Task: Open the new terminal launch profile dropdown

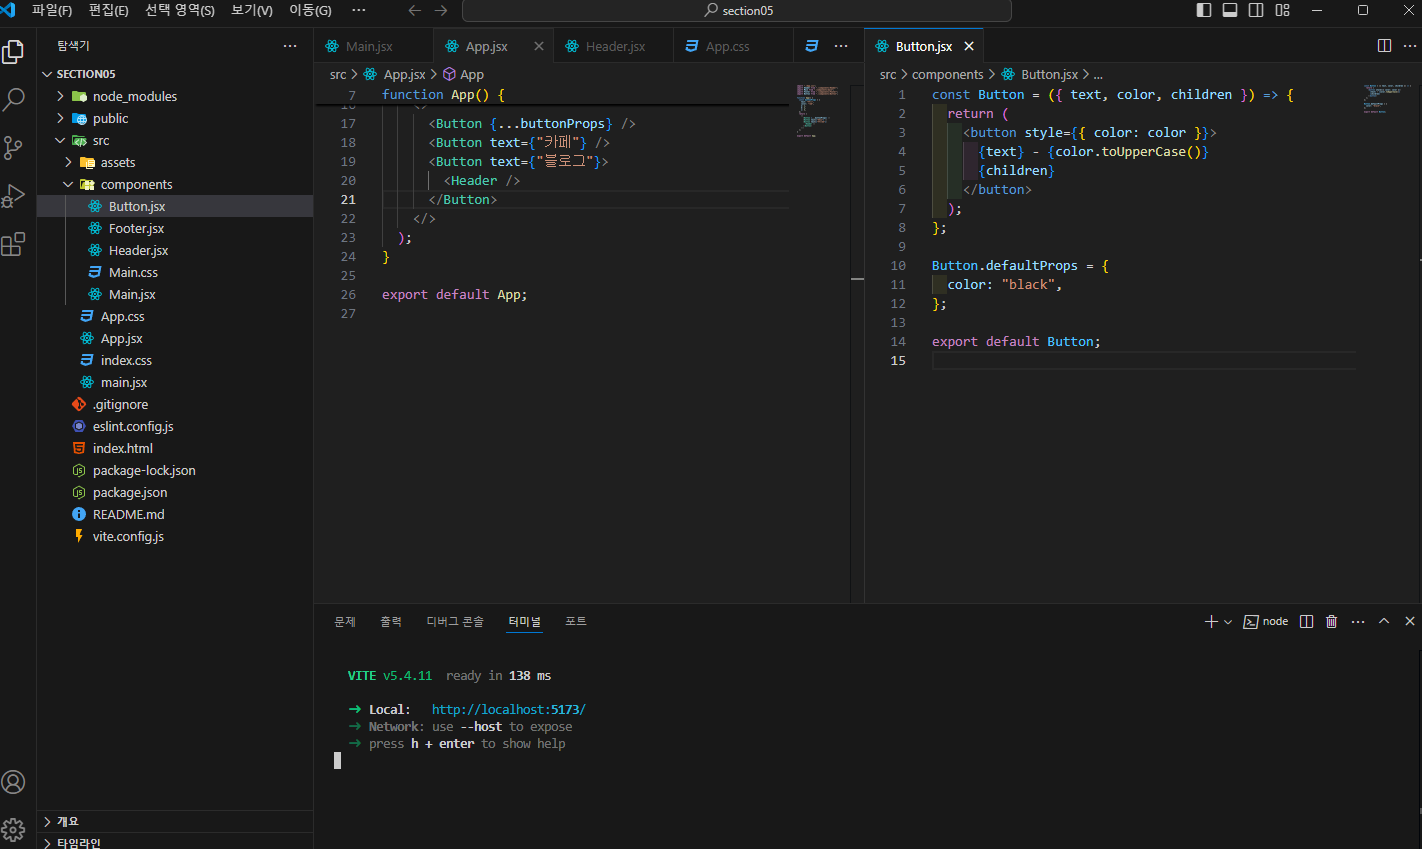Action: [1228, 621]
